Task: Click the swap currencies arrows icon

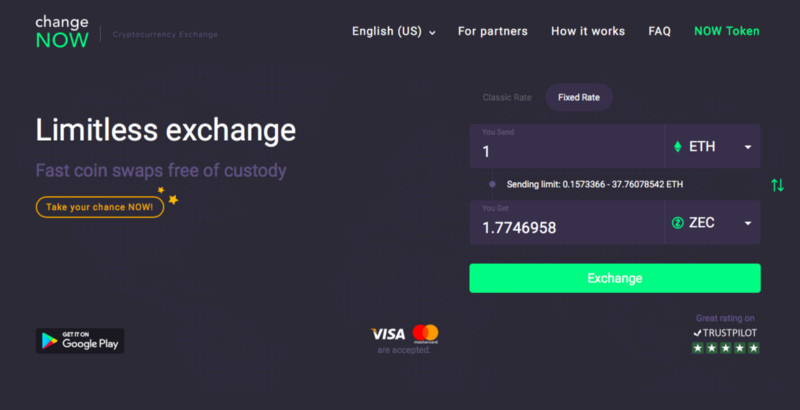Action: pyautogui.click(x=777, y=185)
